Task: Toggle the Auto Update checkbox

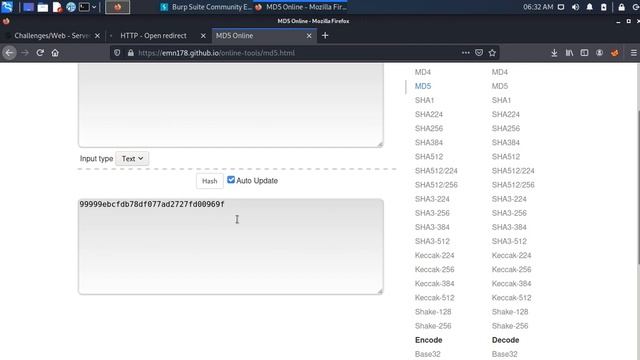Action: click(231, 180)
